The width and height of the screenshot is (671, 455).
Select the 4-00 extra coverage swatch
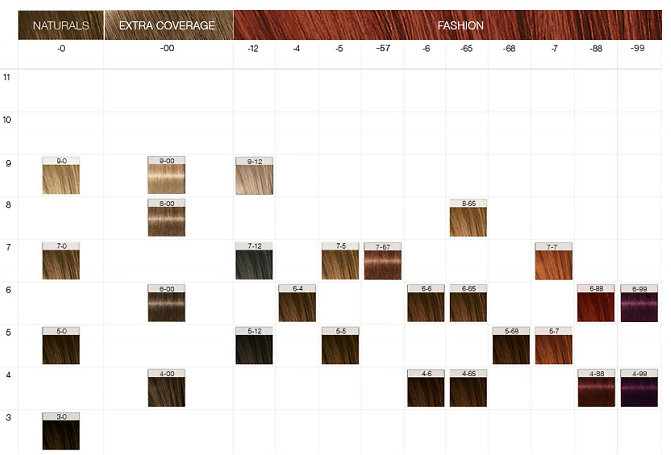point(167,389)
